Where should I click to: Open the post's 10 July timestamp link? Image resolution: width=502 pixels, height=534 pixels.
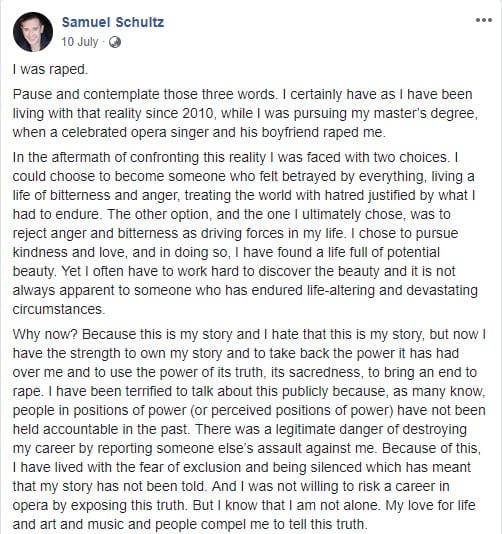(80, 42)
